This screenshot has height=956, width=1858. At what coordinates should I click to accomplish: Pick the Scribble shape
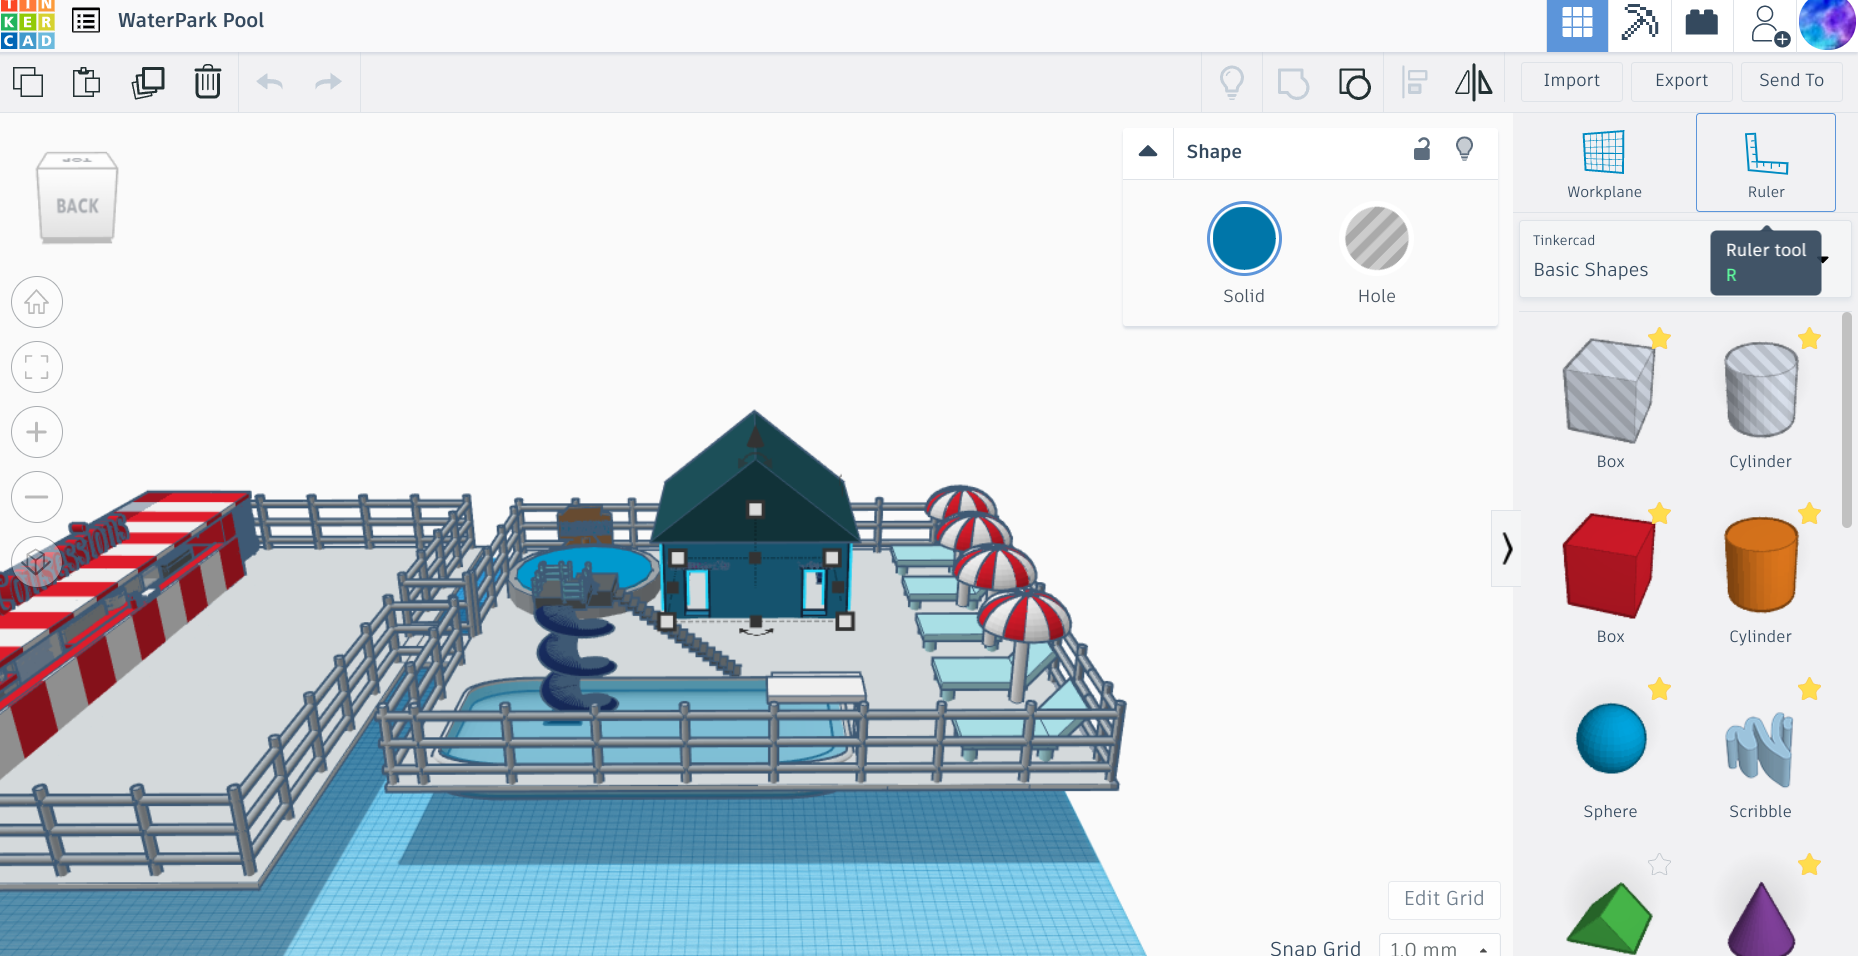pyautogui.click(x=1760, y=752)
